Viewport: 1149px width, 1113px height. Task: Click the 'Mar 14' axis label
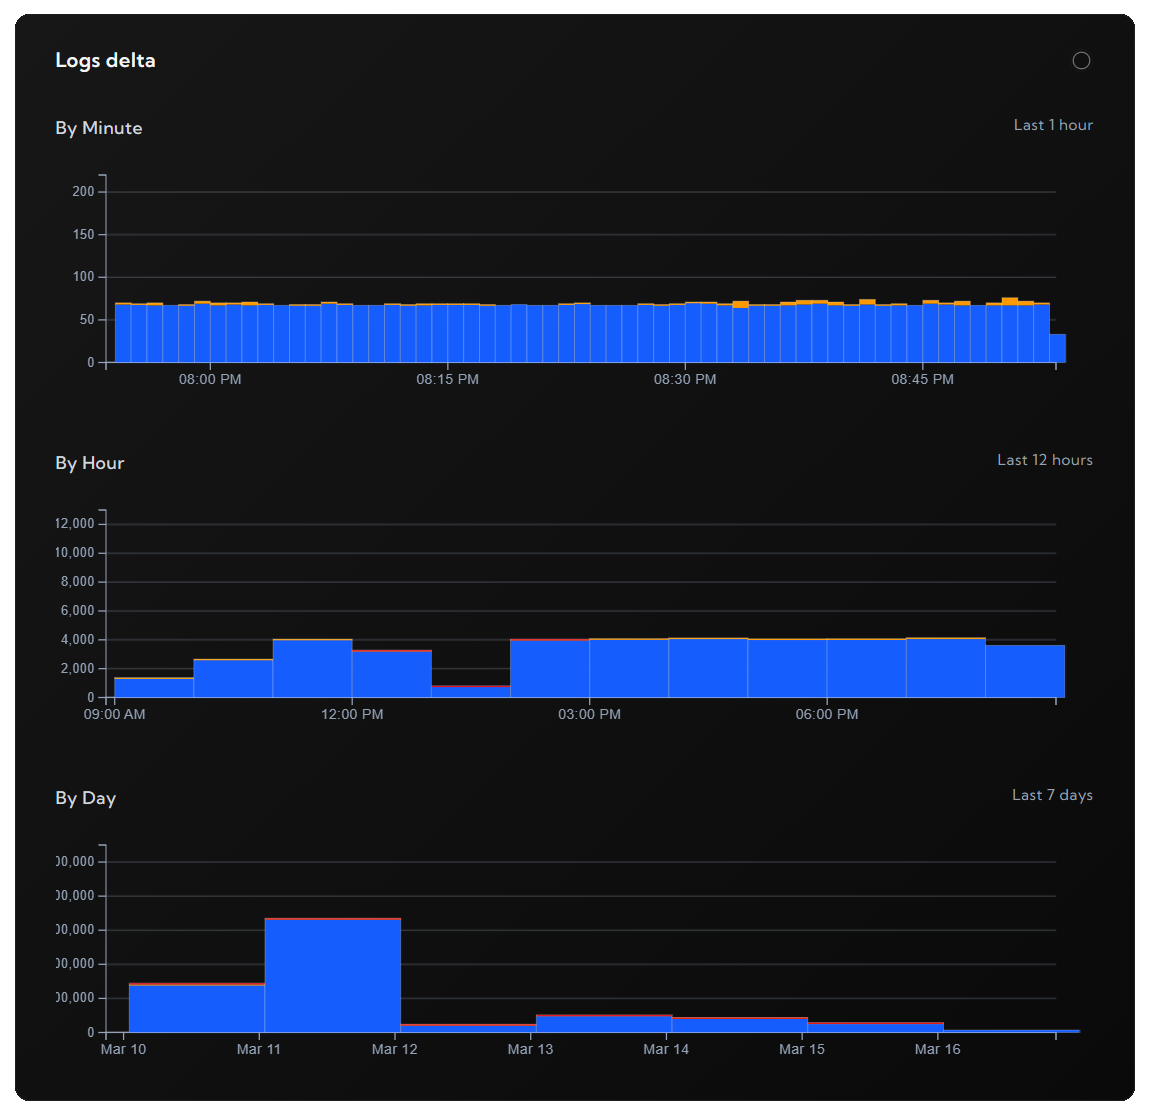(x=666, y=1049)
